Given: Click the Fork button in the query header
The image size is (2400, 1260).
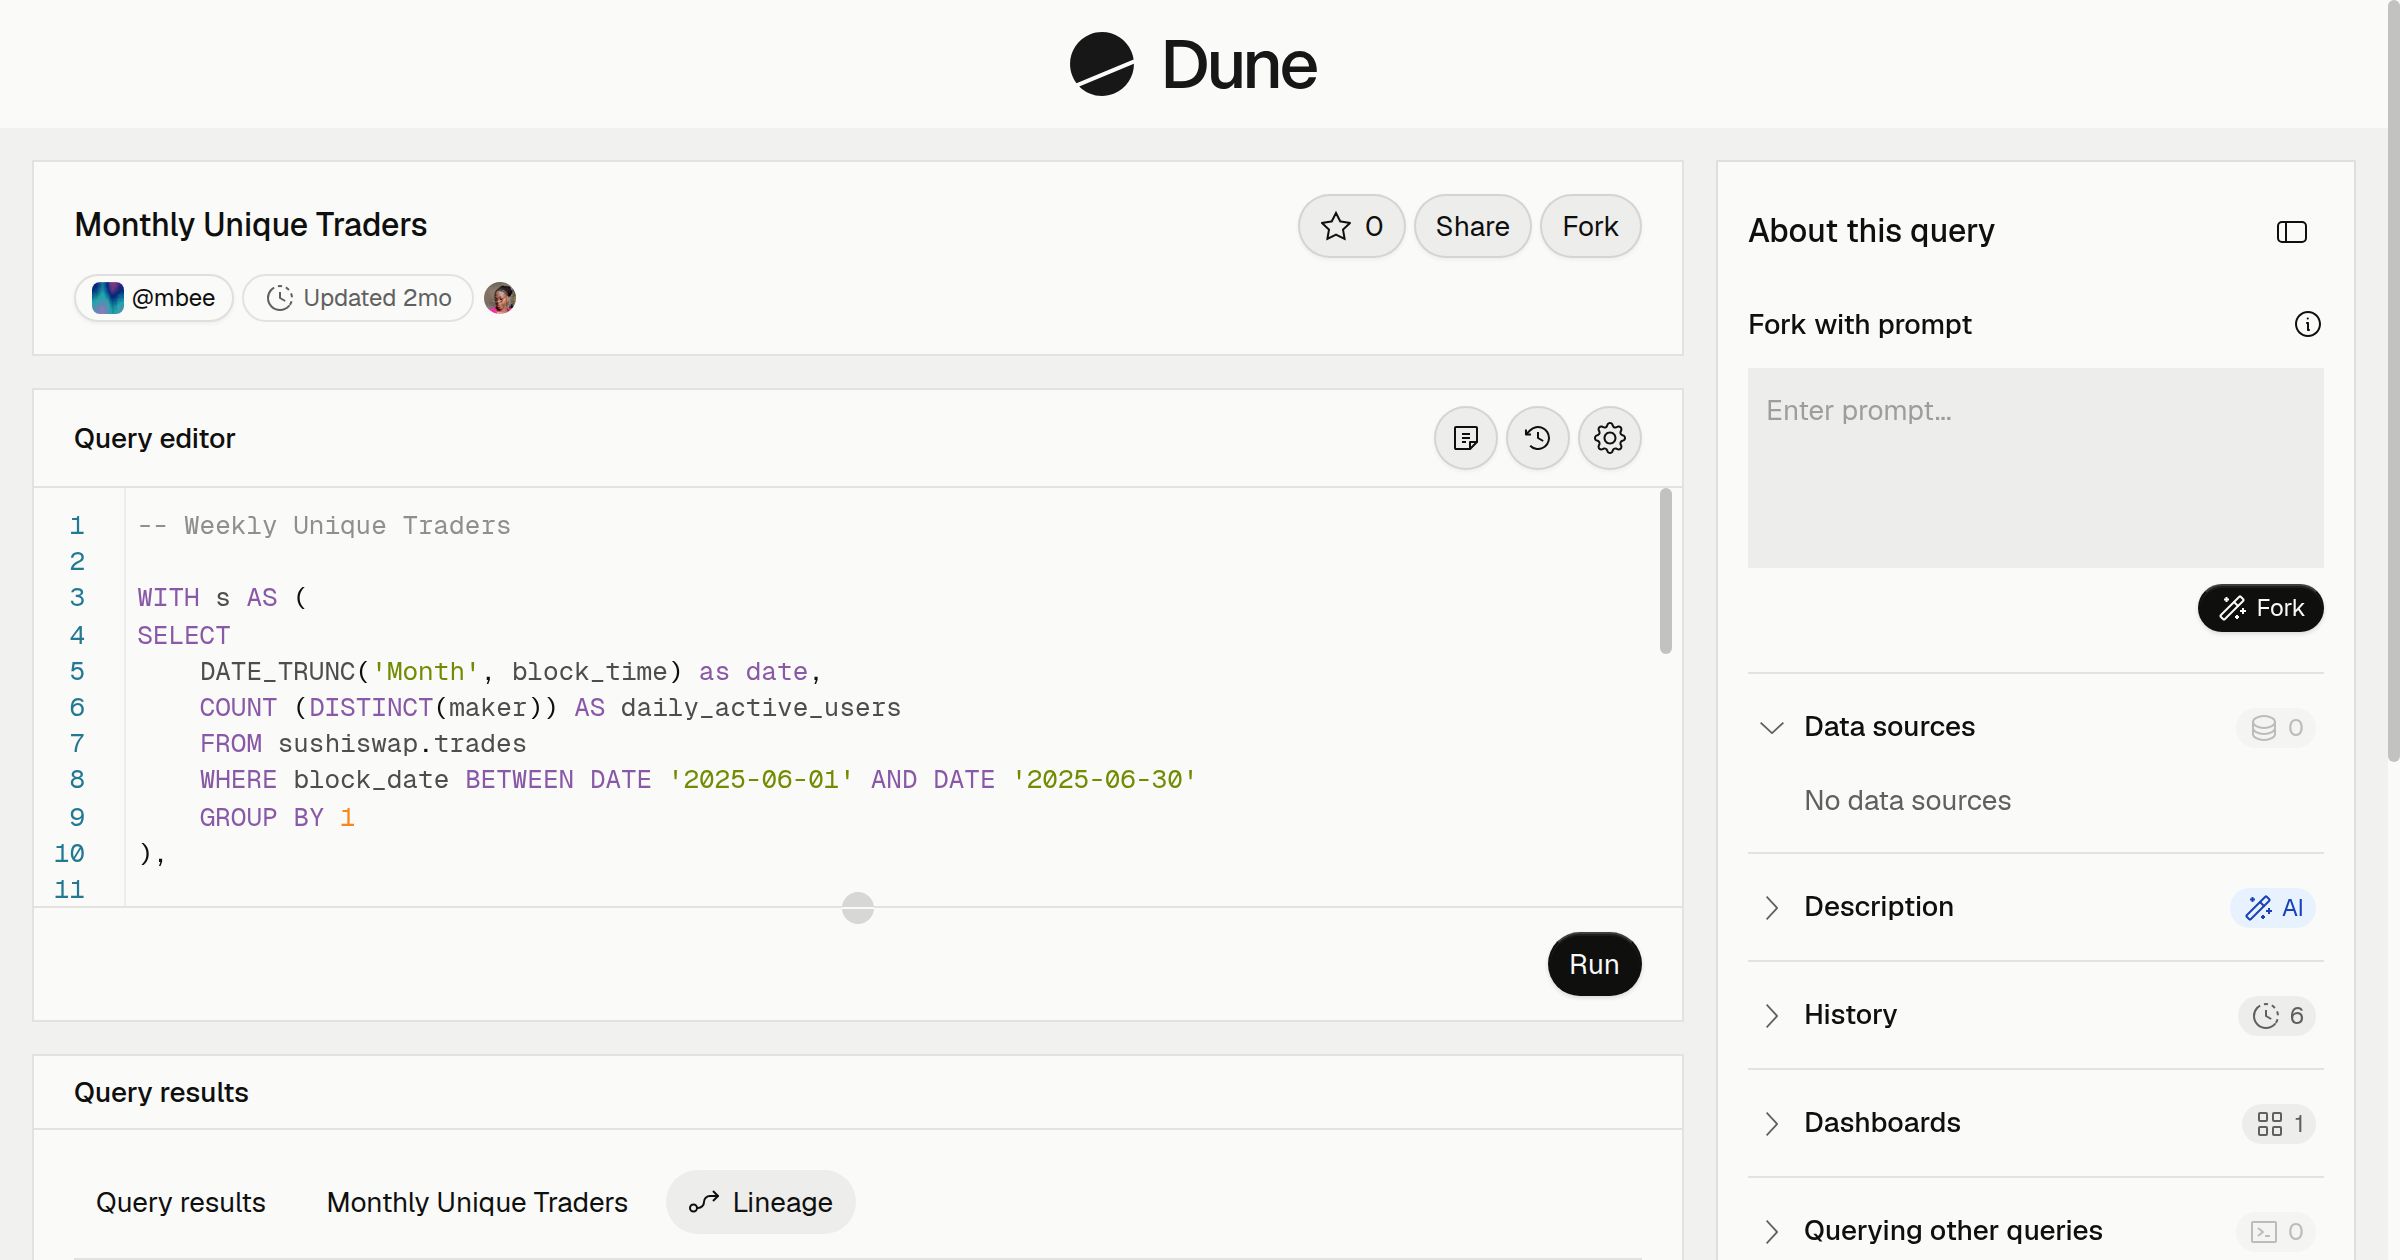Looking at the screenshot, I should 1590,226.
